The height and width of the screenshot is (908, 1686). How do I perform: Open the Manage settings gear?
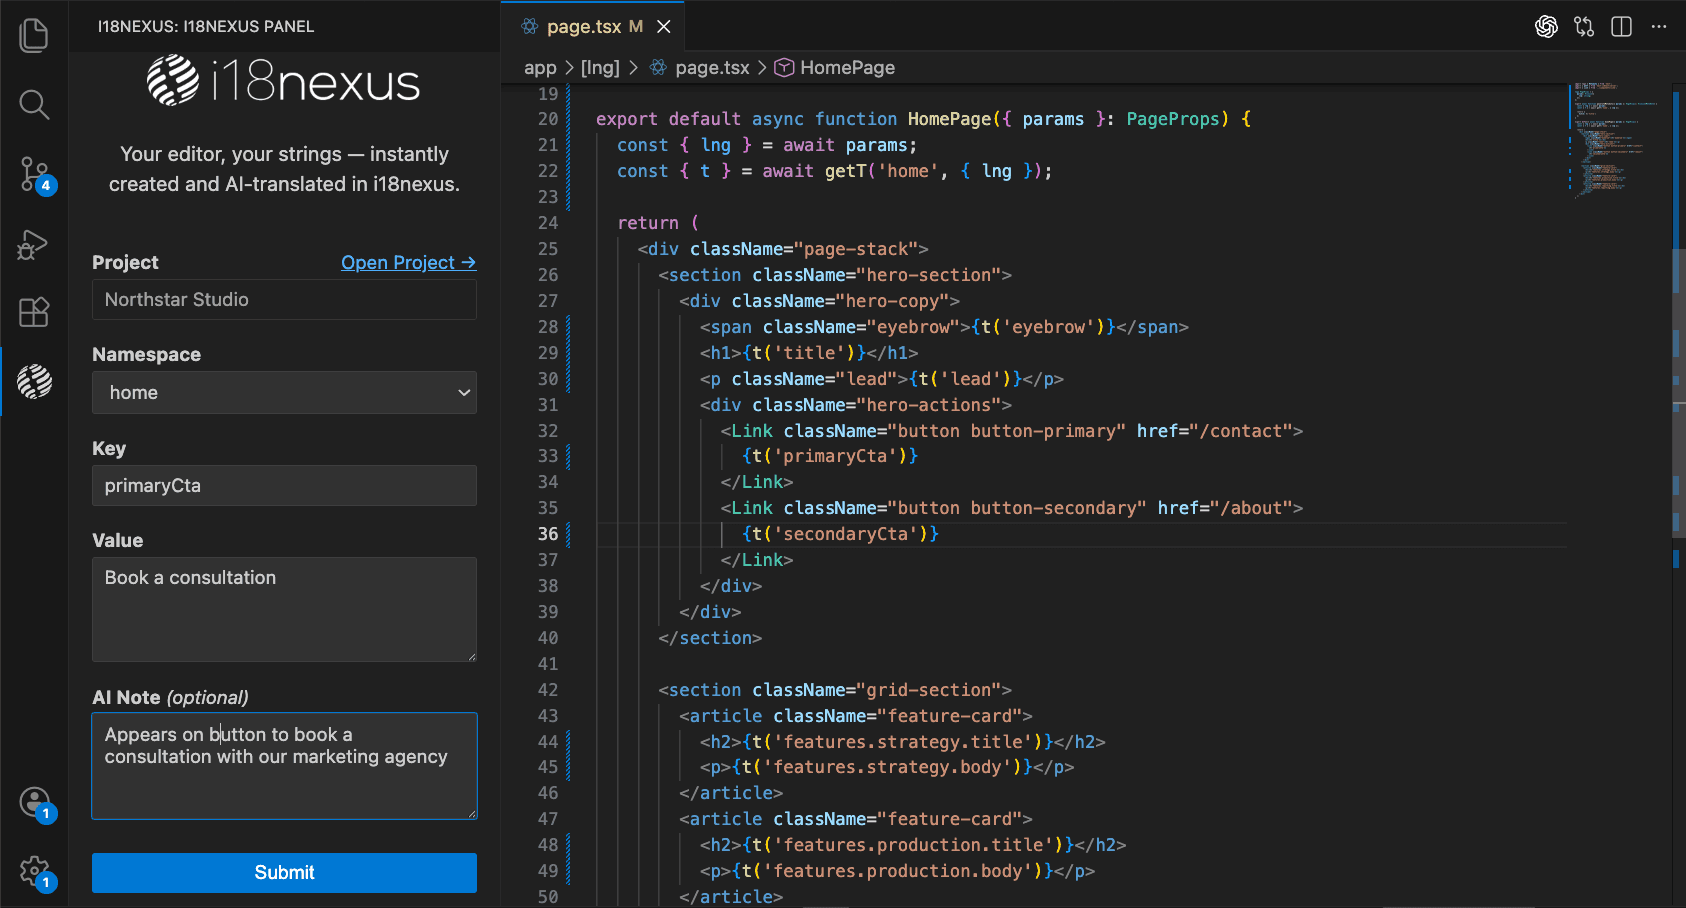pos(34,870)
